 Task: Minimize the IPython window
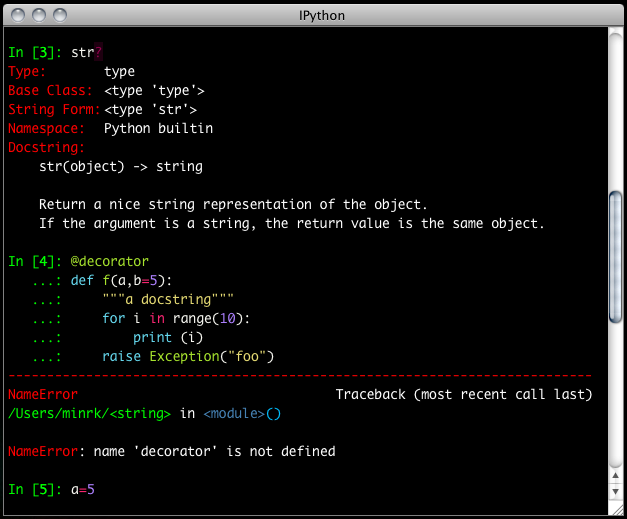pyautogui.click(x=40, y=14)
